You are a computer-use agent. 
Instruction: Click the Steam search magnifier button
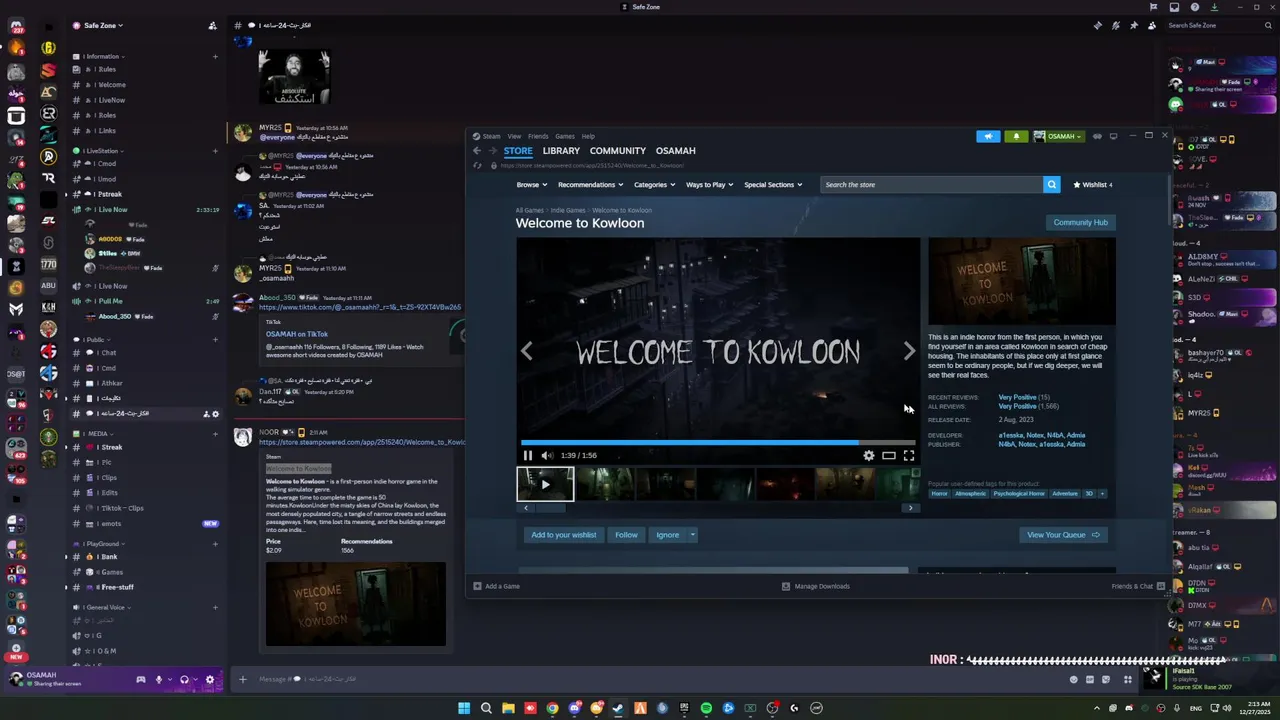(1051, 185)
